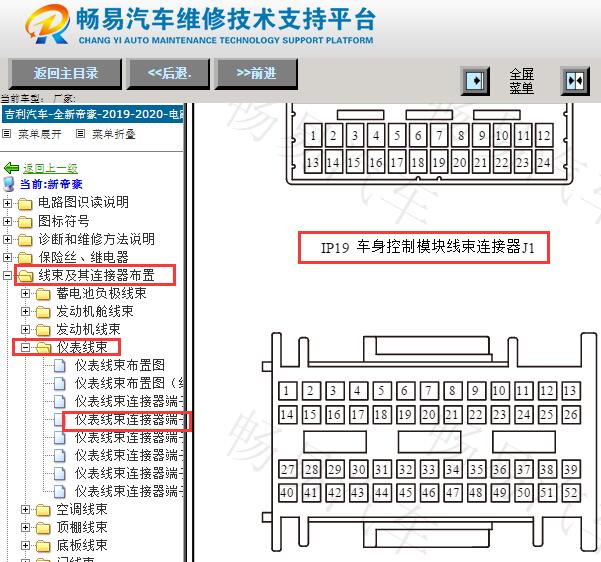
Task: Expand the 顶棚线束 folder
Action: tap(25, 527)
